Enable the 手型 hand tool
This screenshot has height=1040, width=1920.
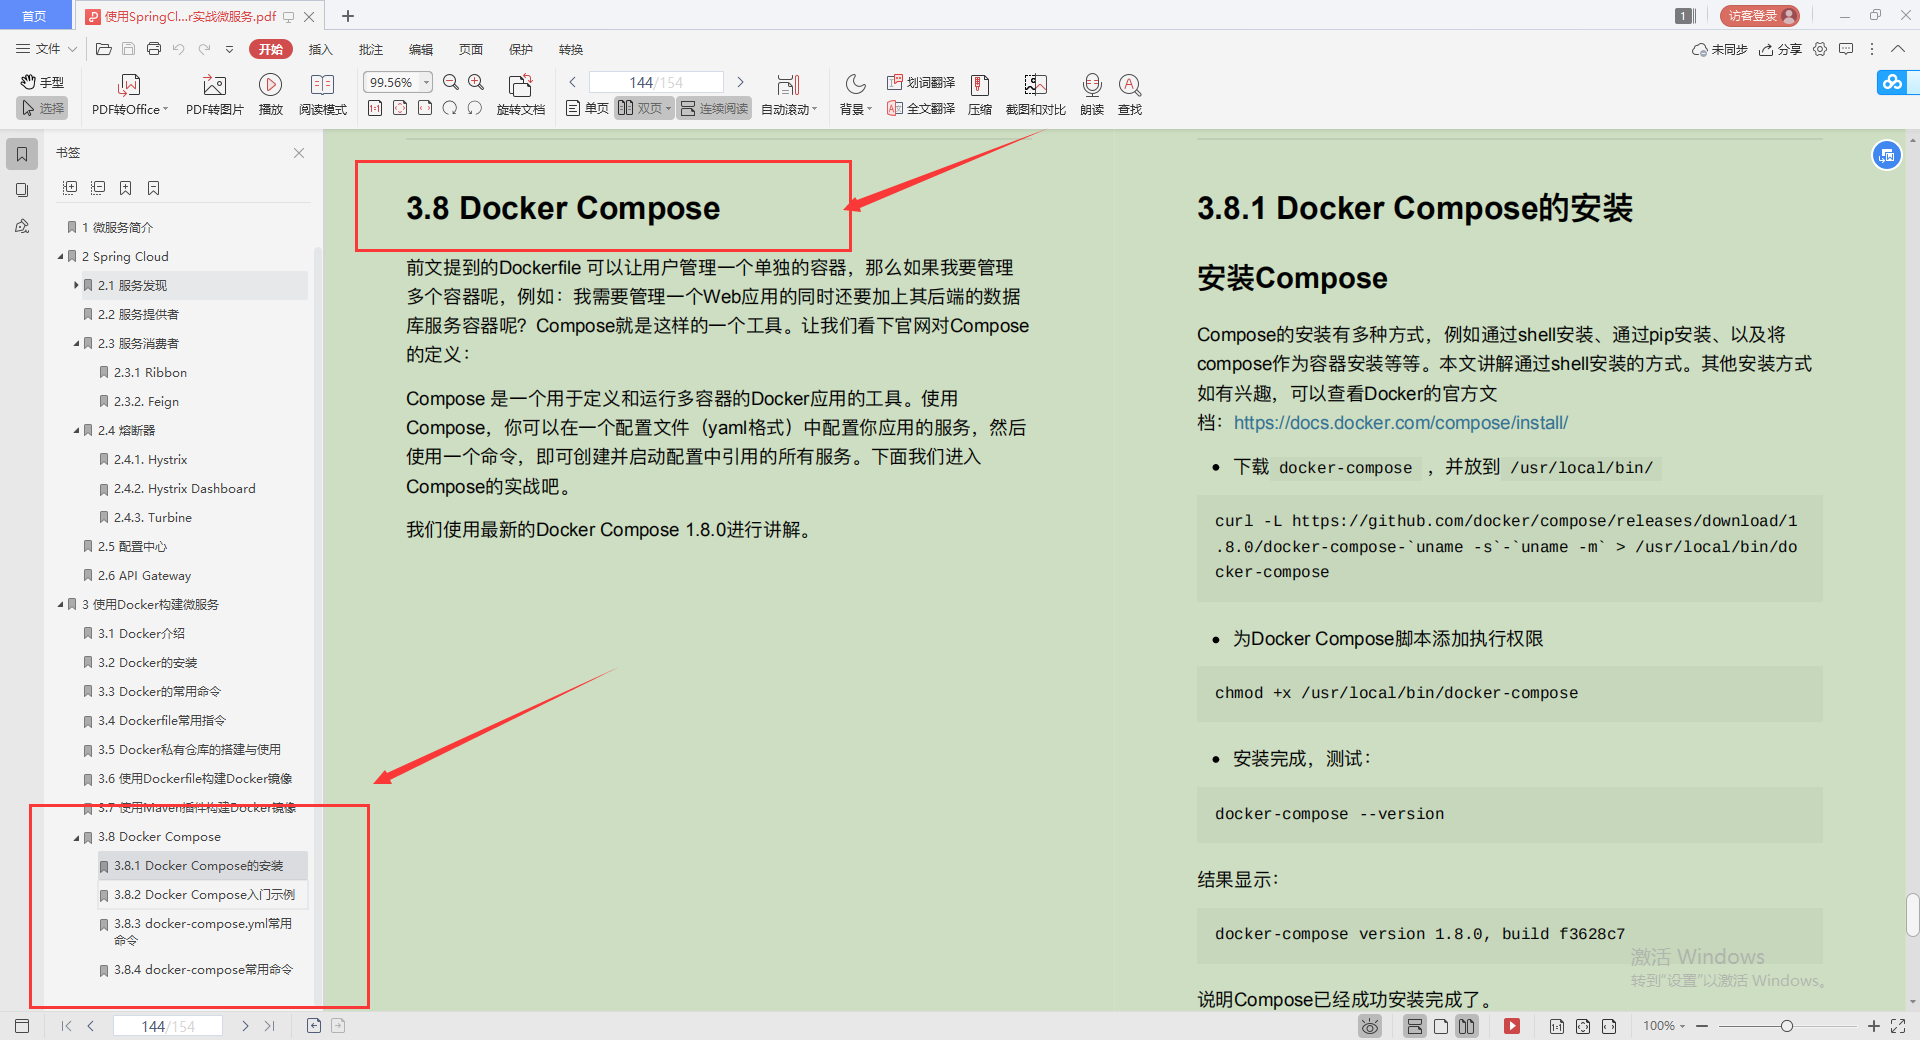[42, 82]
